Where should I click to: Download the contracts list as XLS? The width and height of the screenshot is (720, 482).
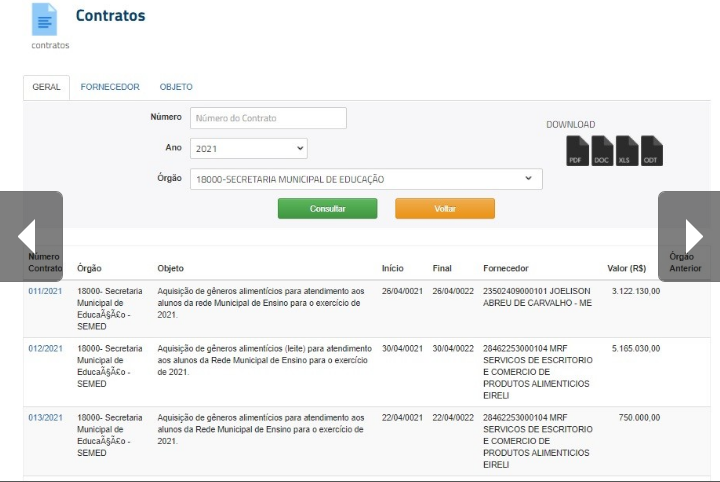pyautogui.click(x=627, y=151)
